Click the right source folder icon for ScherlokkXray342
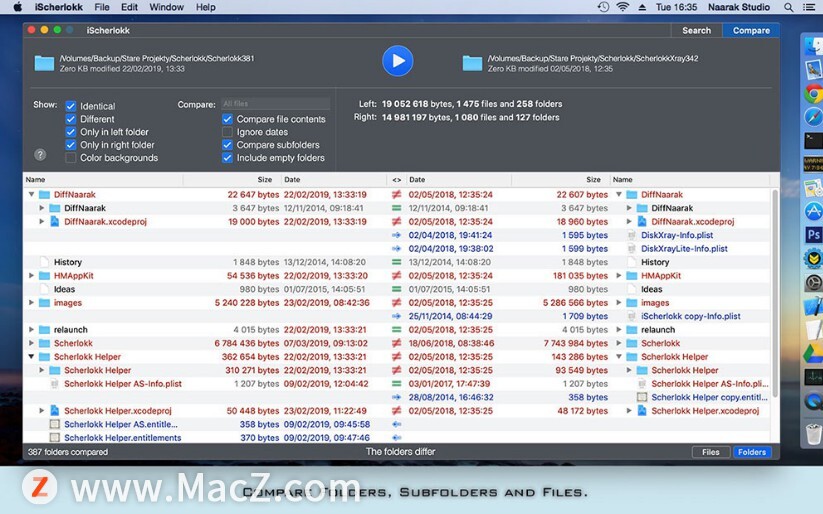 pos(472,63)
